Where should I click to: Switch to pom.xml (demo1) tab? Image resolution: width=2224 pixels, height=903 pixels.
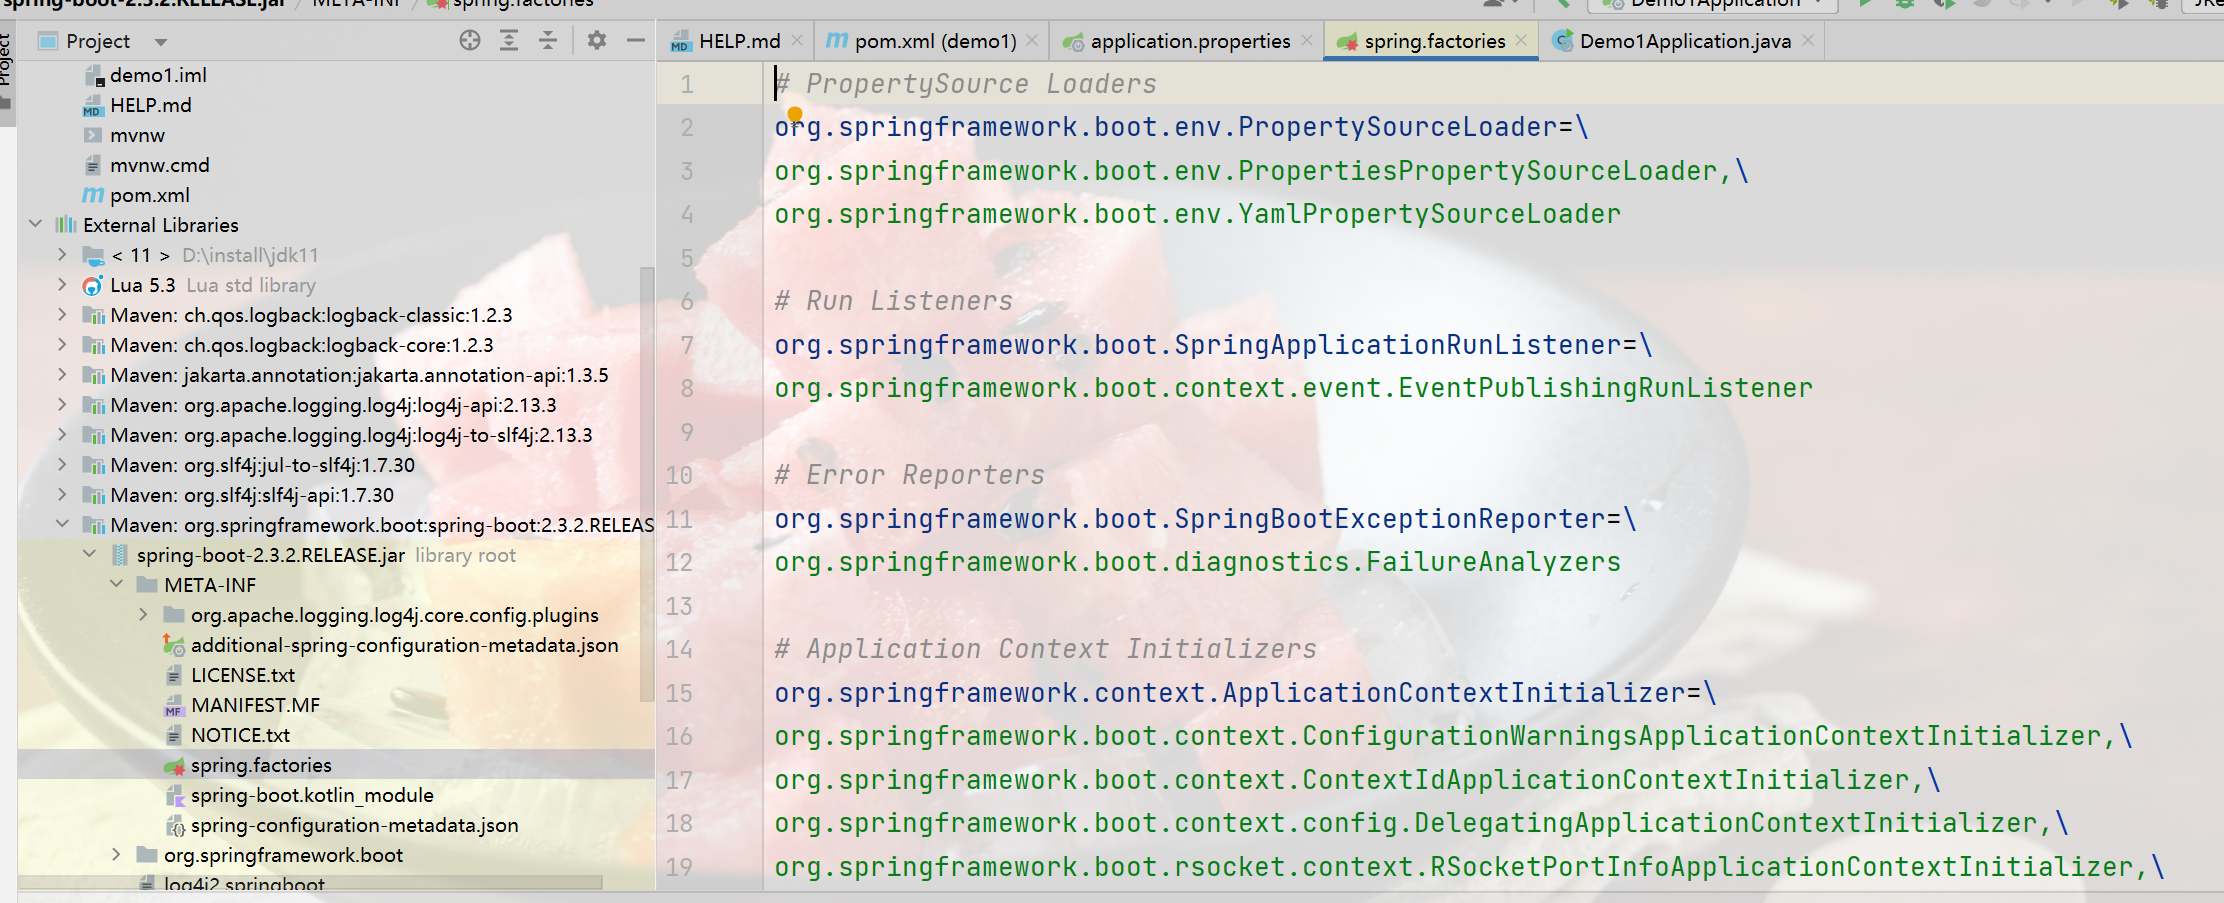[935, 41]
